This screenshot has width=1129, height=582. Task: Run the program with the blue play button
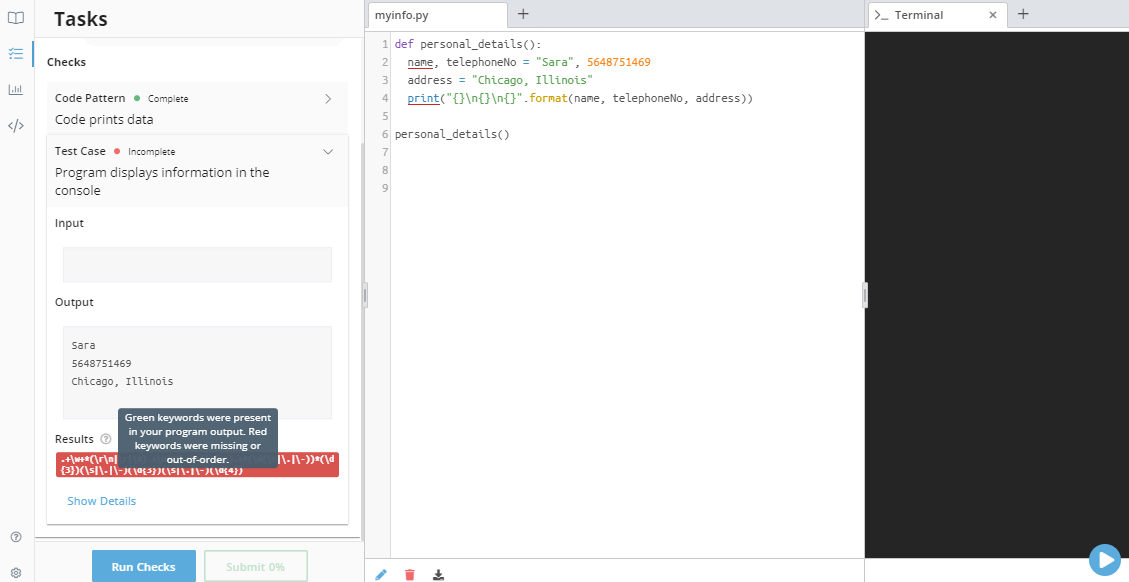pos(1104,560)
